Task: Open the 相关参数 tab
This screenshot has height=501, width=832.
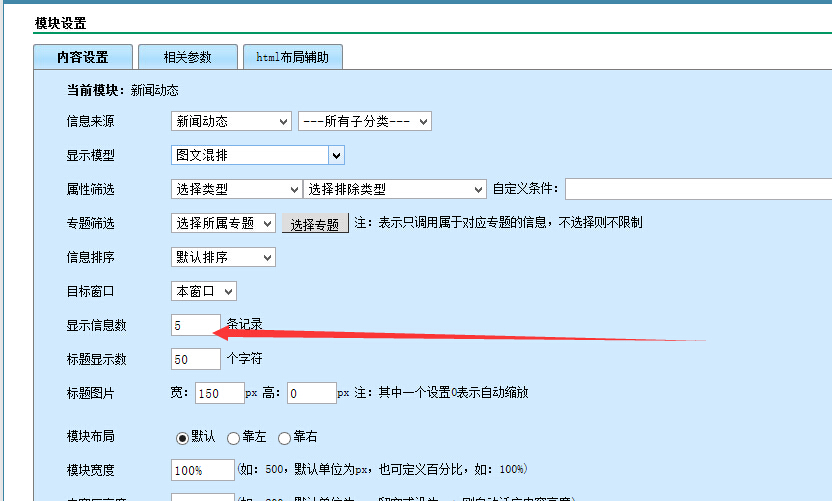Action: [x=188, y=57]
